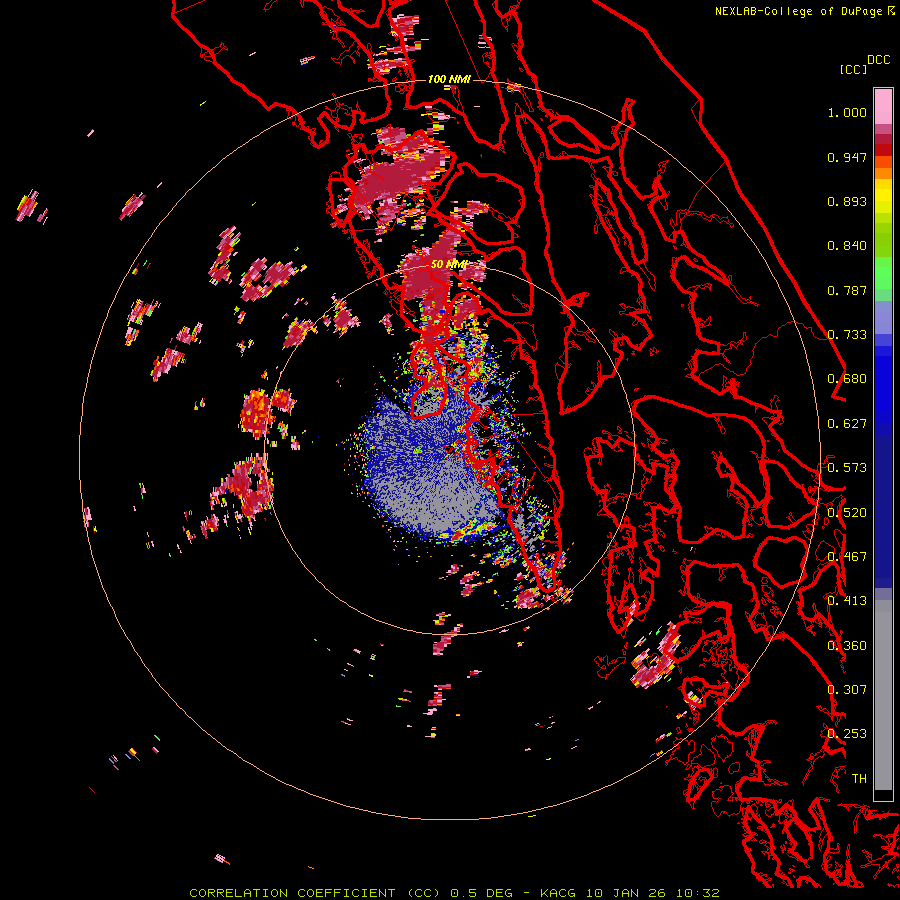Click the [CC] legend unit label
The image size is (900, 900).
(853, 69)
